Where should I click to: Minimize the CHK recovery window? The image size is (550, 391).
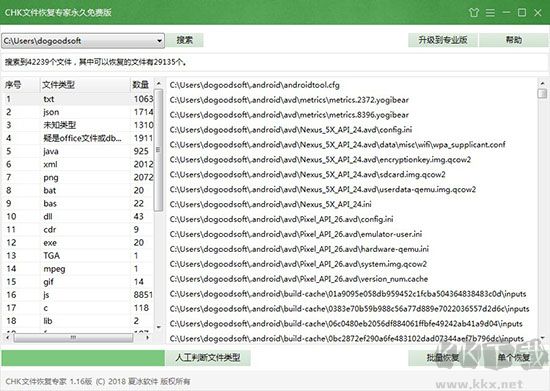tap(506, 12)
